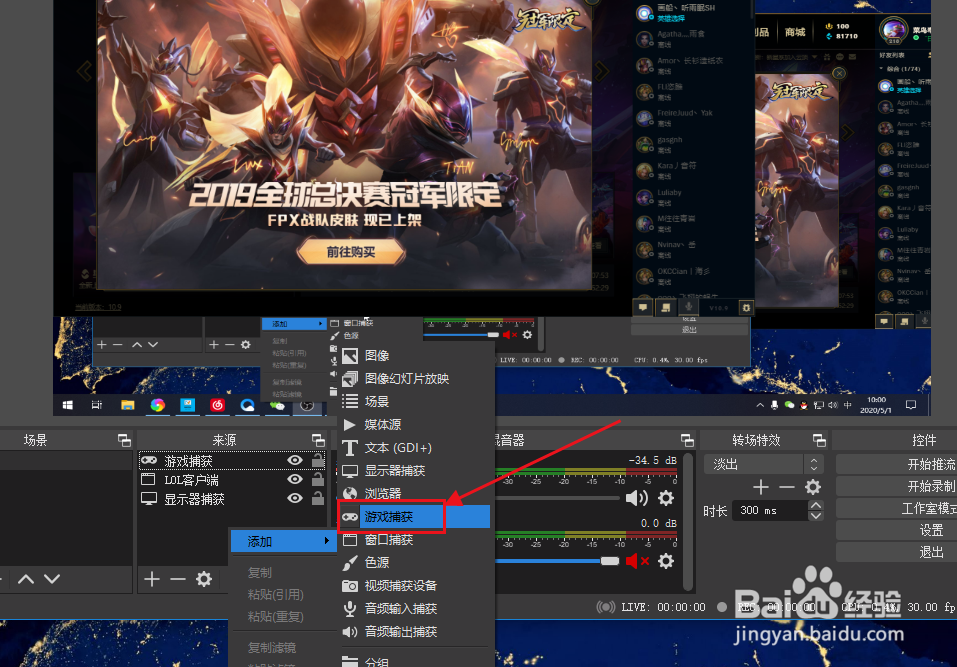The image size is (957, 667).
Task: Add a new transition with the plus icon
Action: coord(760,487)
